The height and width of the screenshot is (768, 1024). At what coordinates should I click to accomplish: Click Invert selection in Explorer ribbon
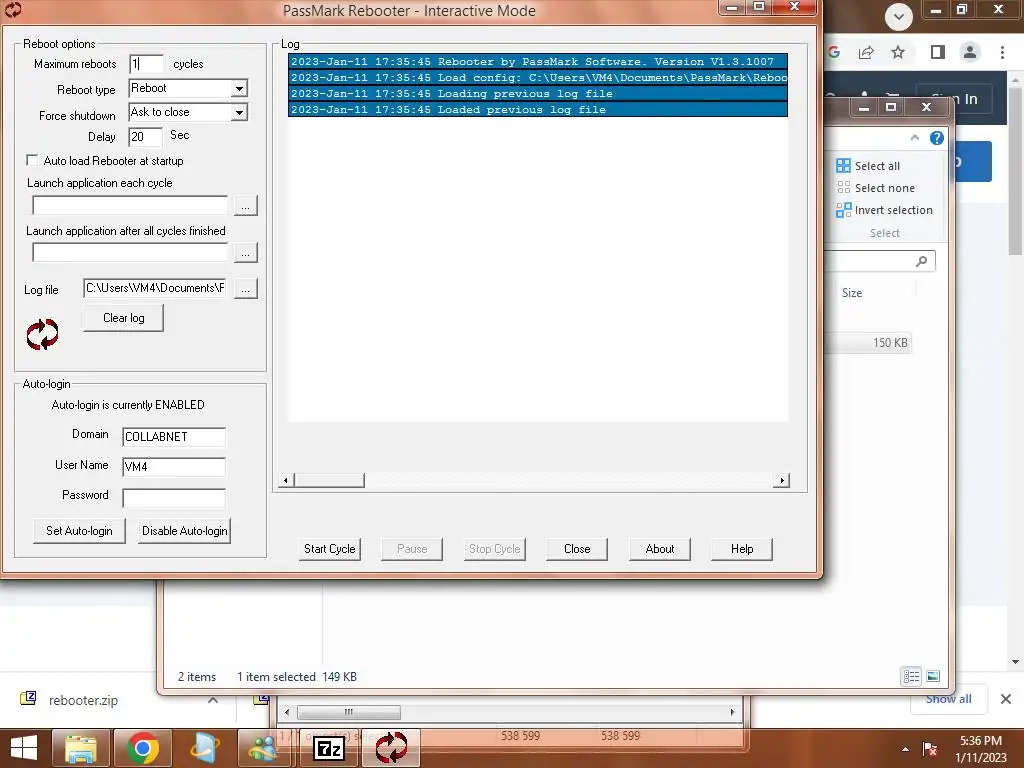[x=884, y=210]
